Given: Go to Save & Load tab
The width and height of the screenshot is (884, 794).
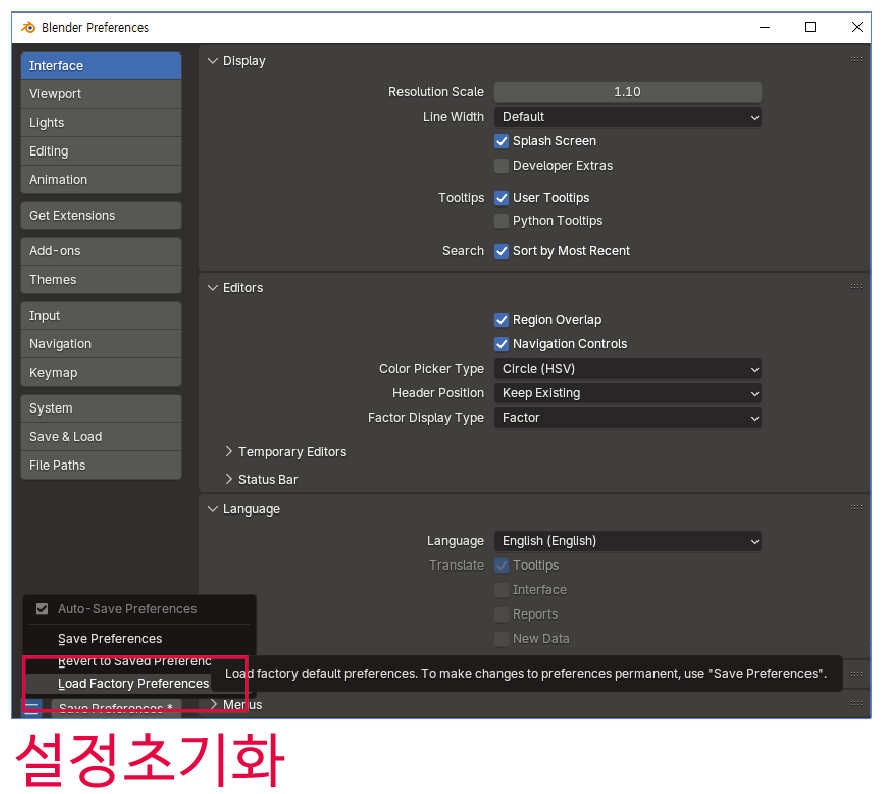Looking at the screenshot, I should click(x=101, y=436).
